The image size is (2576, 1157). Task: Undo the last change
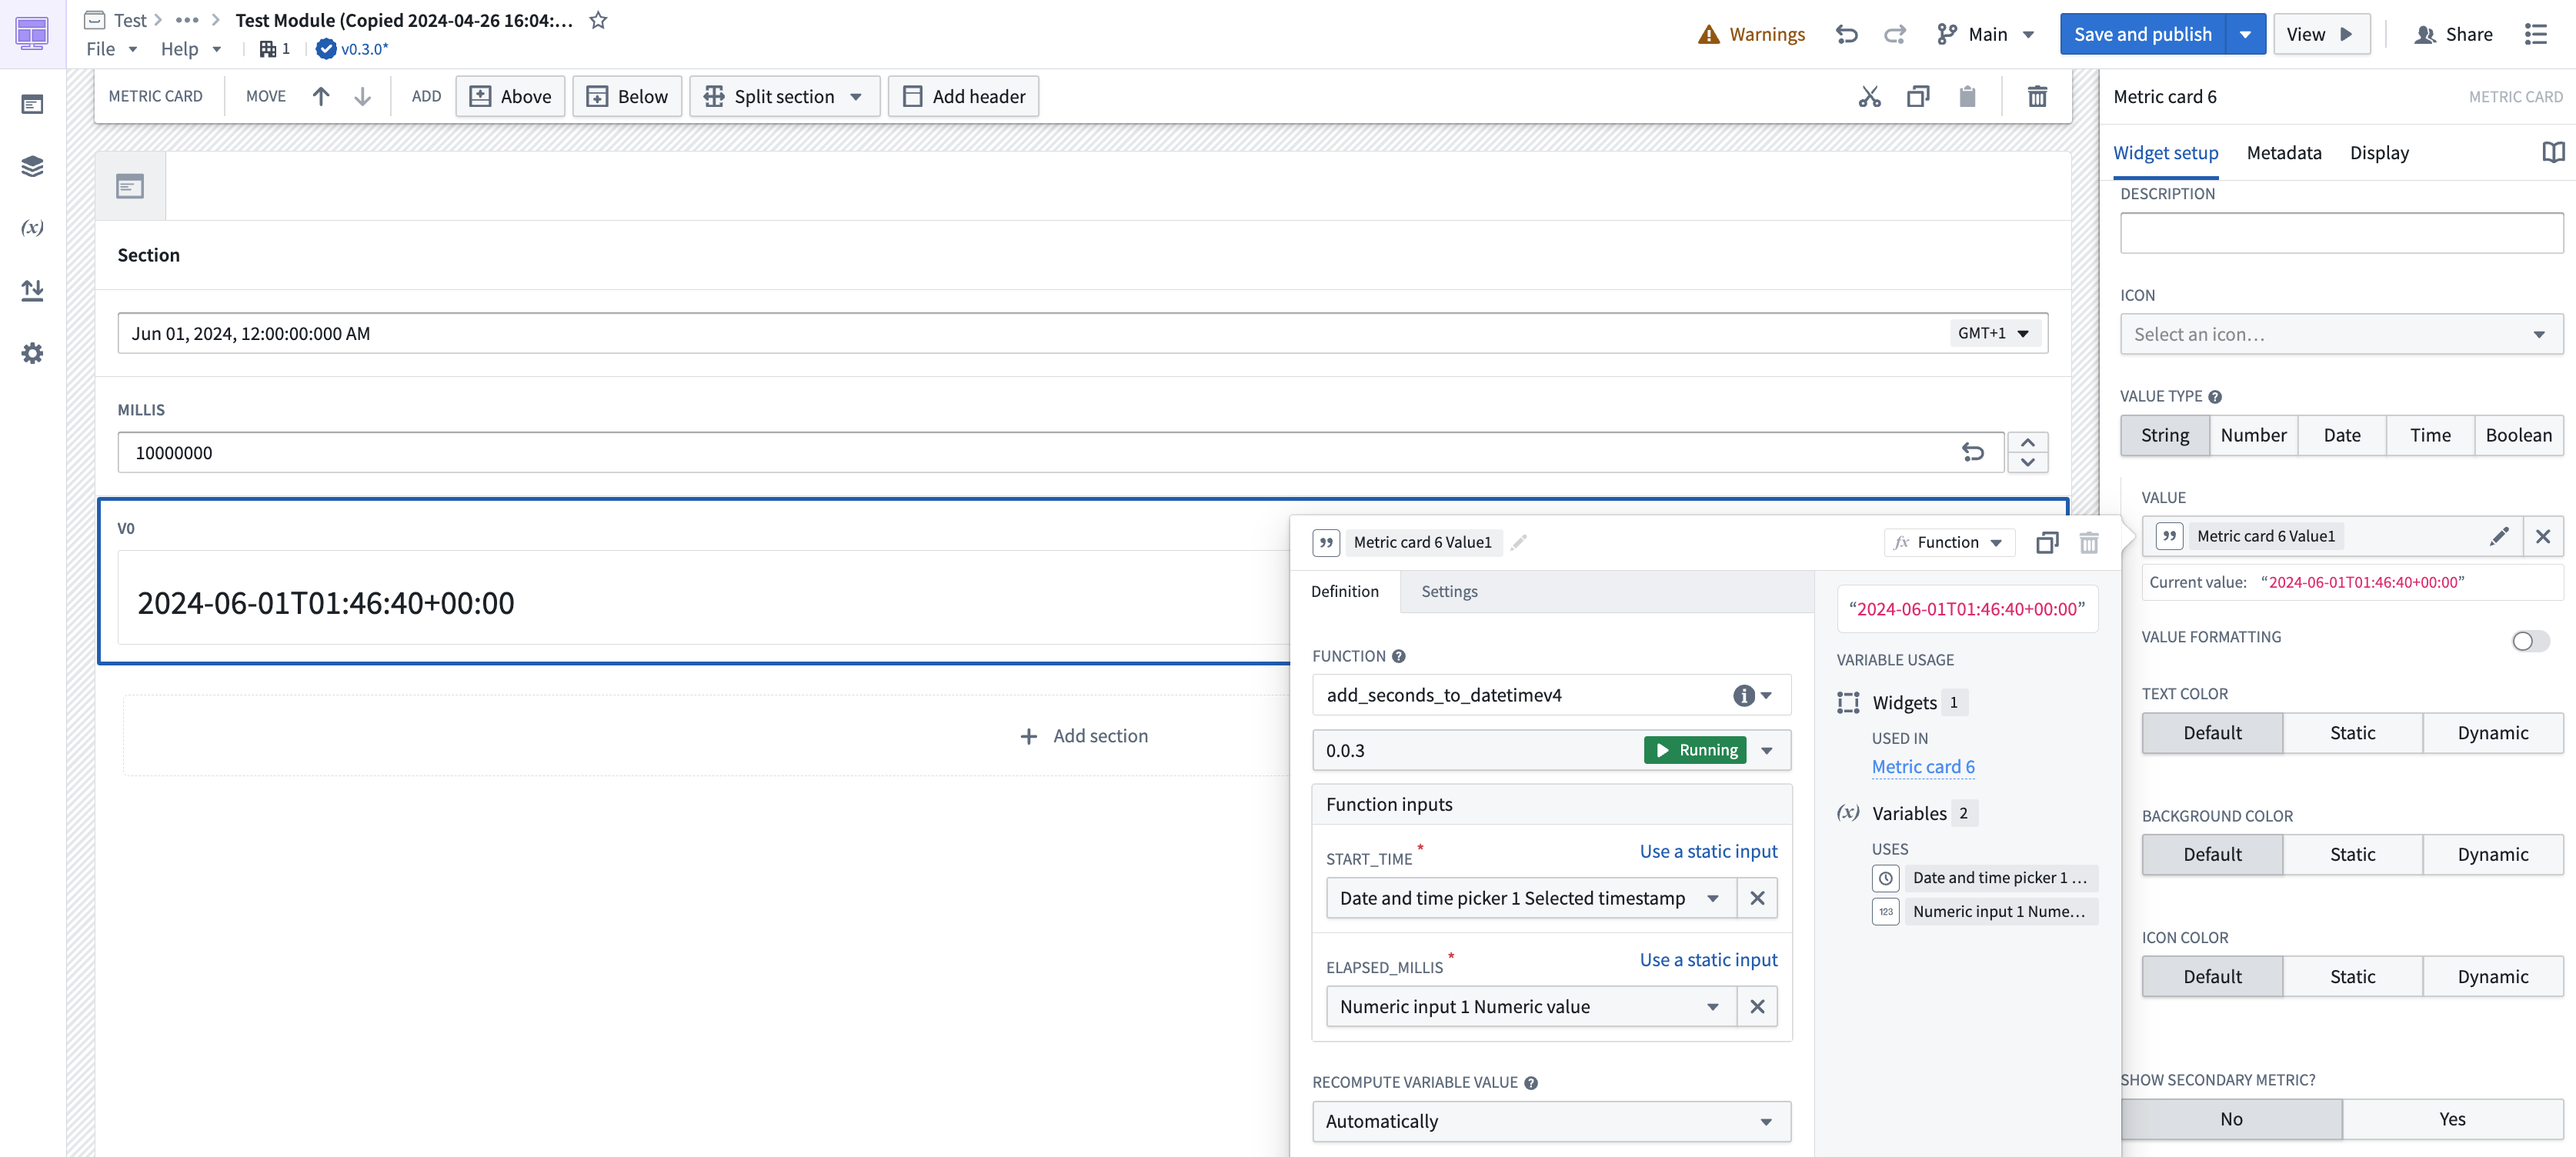click(1846, 34)
